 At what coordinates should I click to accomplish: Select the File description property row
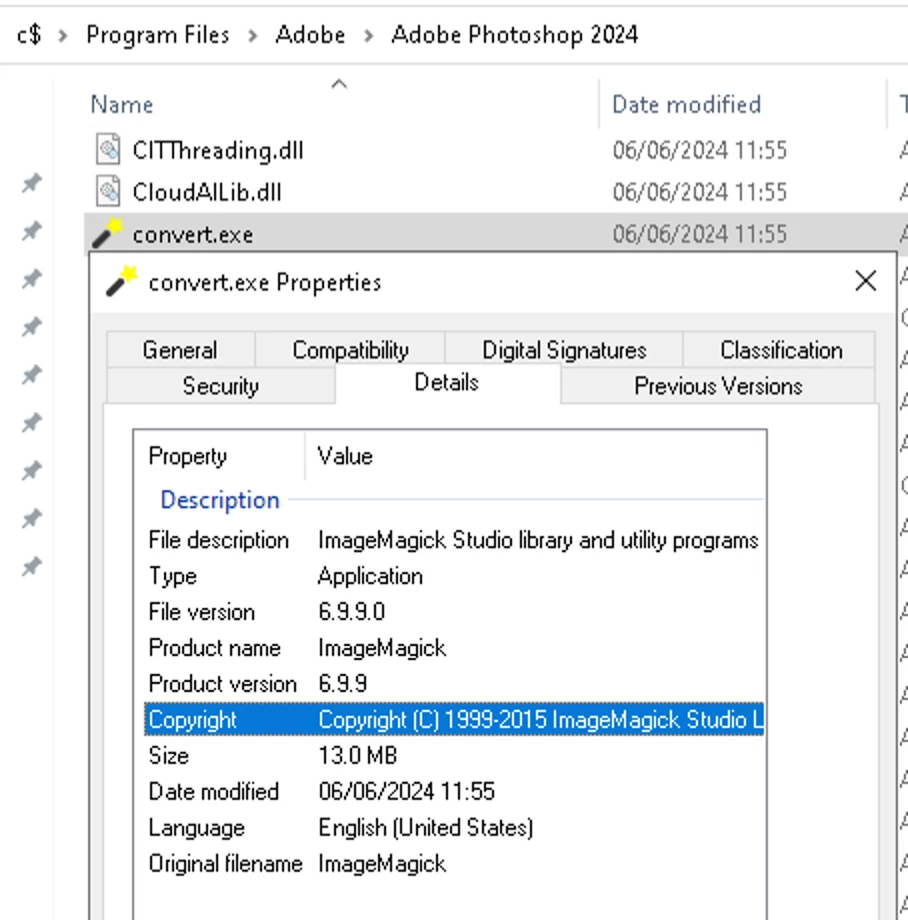454,540
